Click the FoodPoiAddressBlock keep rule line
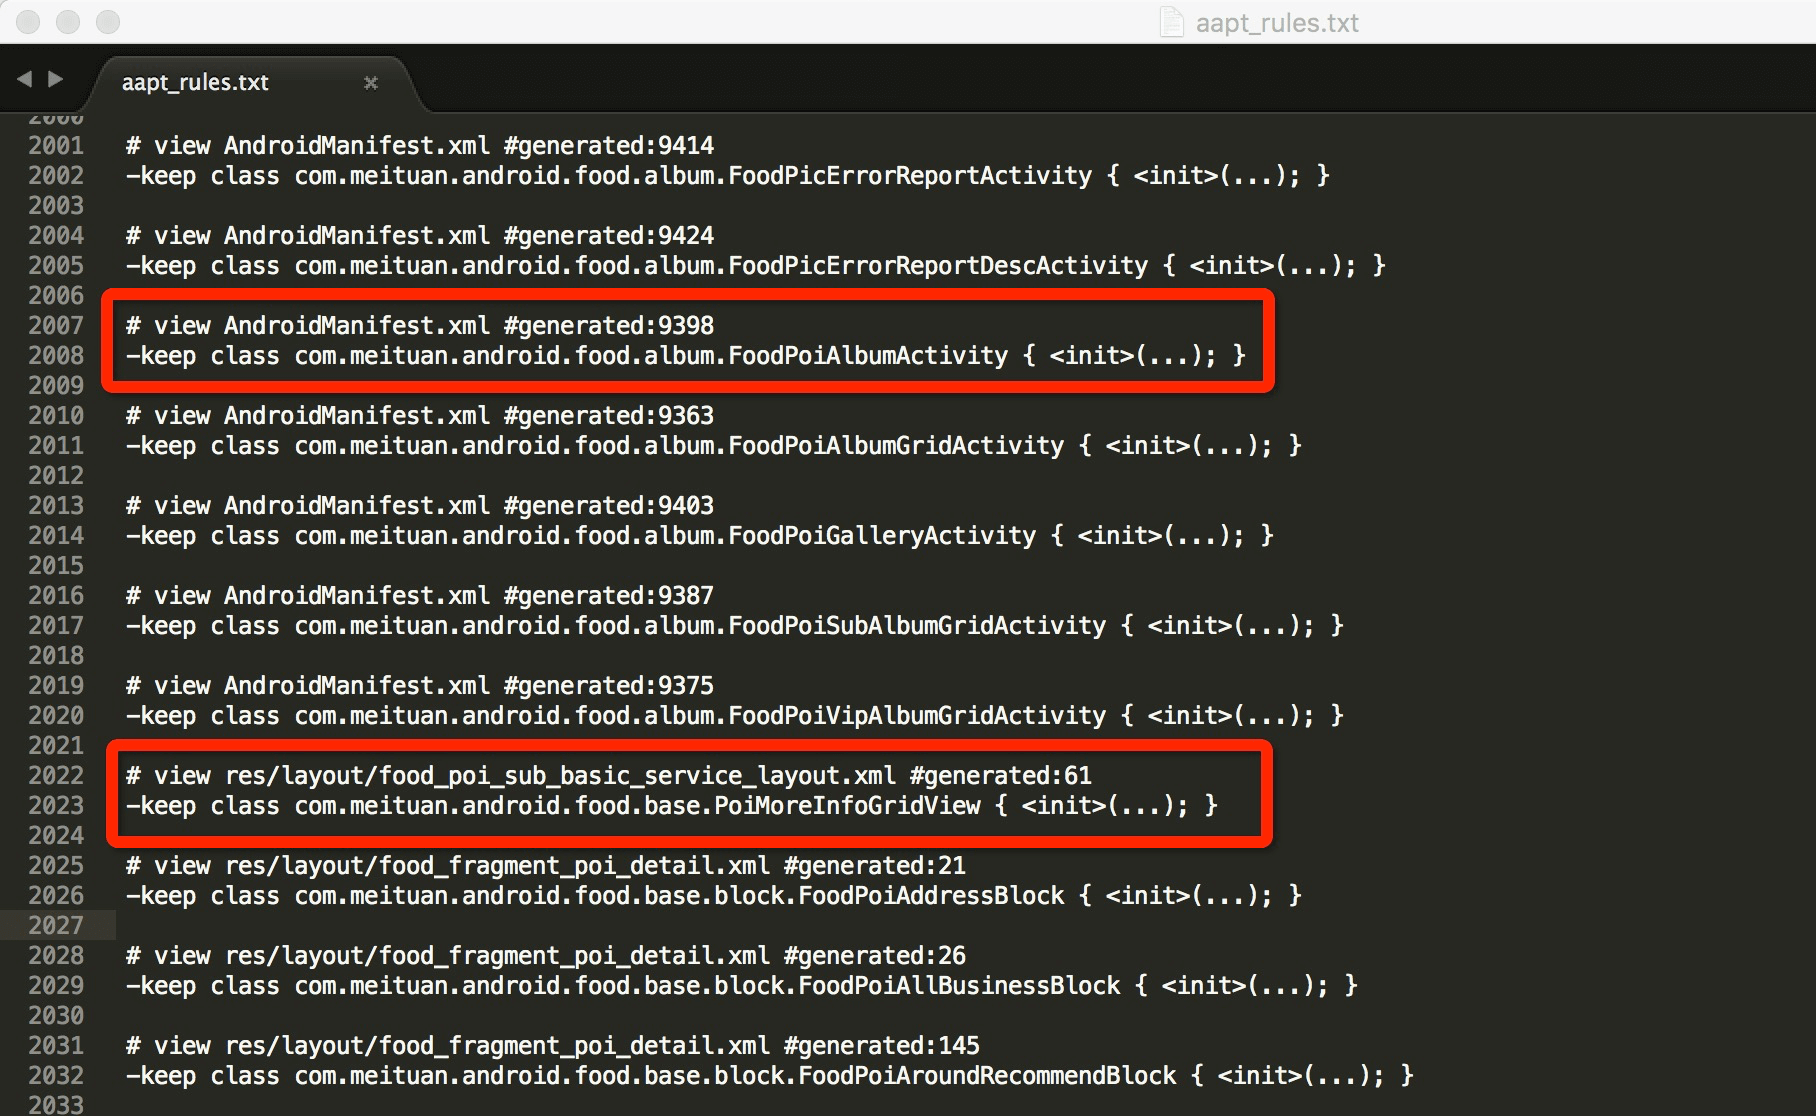The width and height of the screenshot is (1816, 1116). tap(714, 896)
